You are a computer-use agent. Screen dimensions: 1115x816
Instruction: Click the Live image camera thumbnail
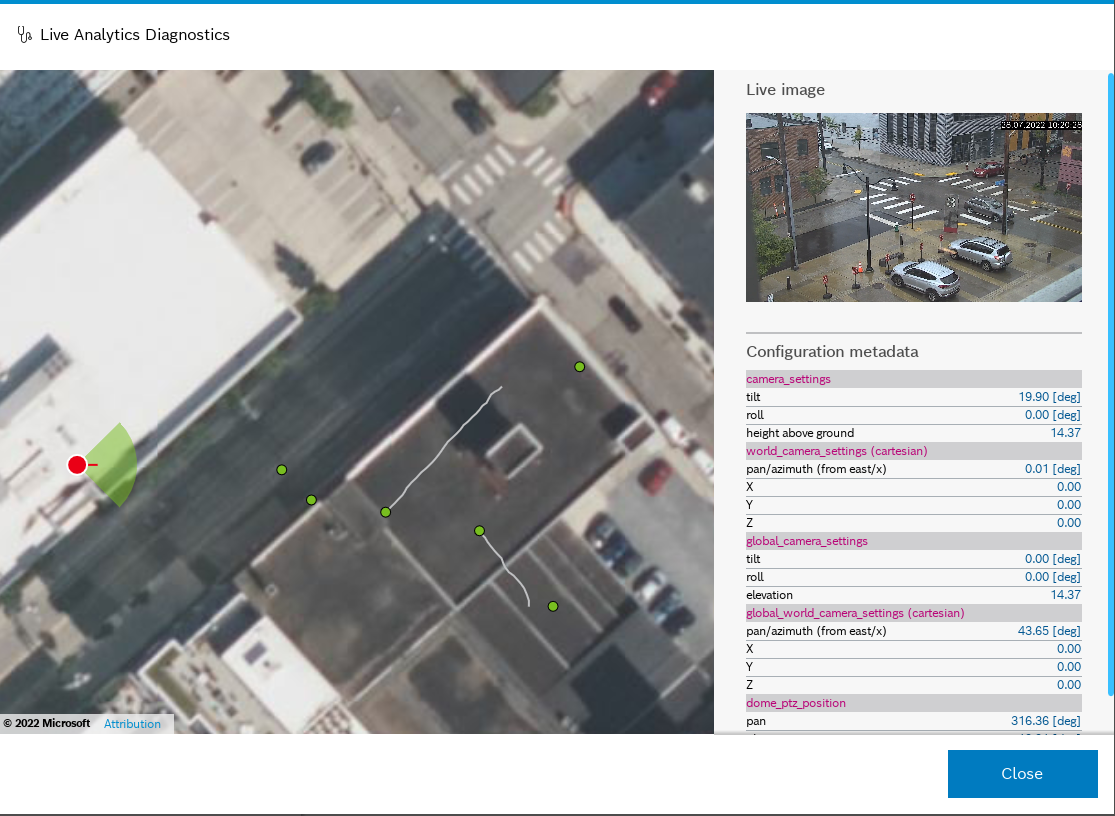[913, 207]
